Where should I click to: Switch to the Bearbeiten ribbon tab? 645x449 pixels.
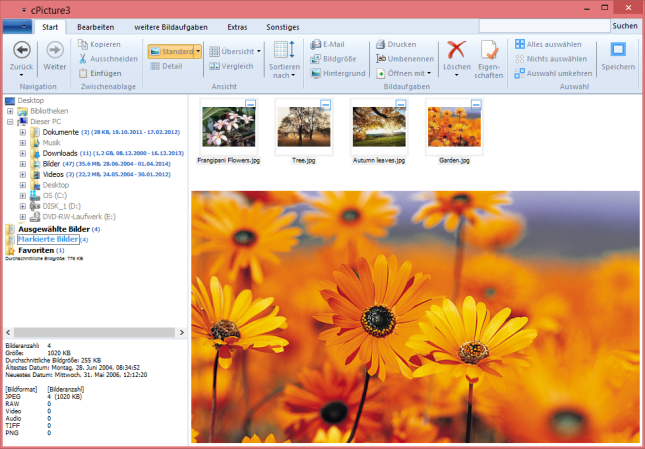tap(96, 25)
